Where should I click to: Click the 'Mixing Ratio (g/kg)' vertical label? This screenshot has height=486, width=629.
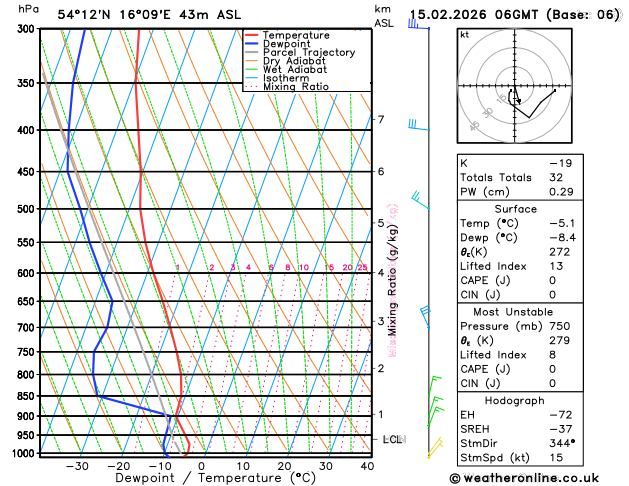point(393,280)
